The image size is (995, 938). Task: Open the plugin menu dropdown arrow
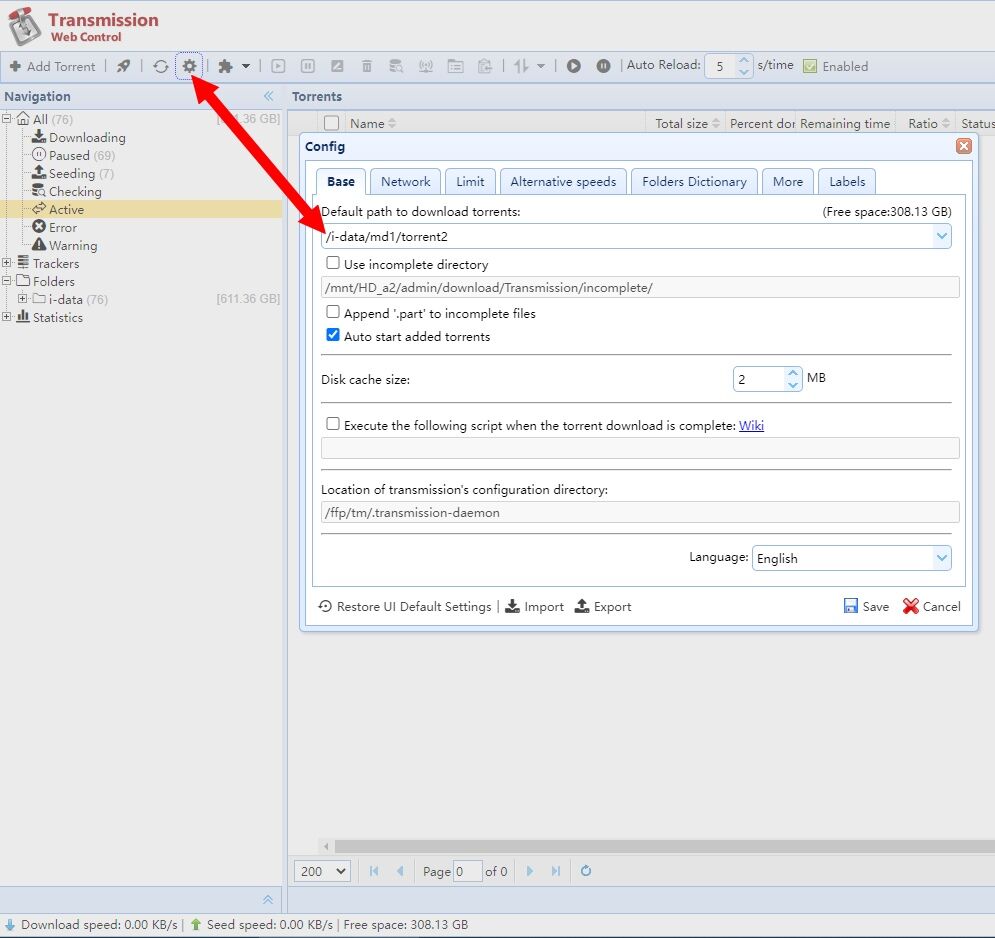(x=246, y=66)
